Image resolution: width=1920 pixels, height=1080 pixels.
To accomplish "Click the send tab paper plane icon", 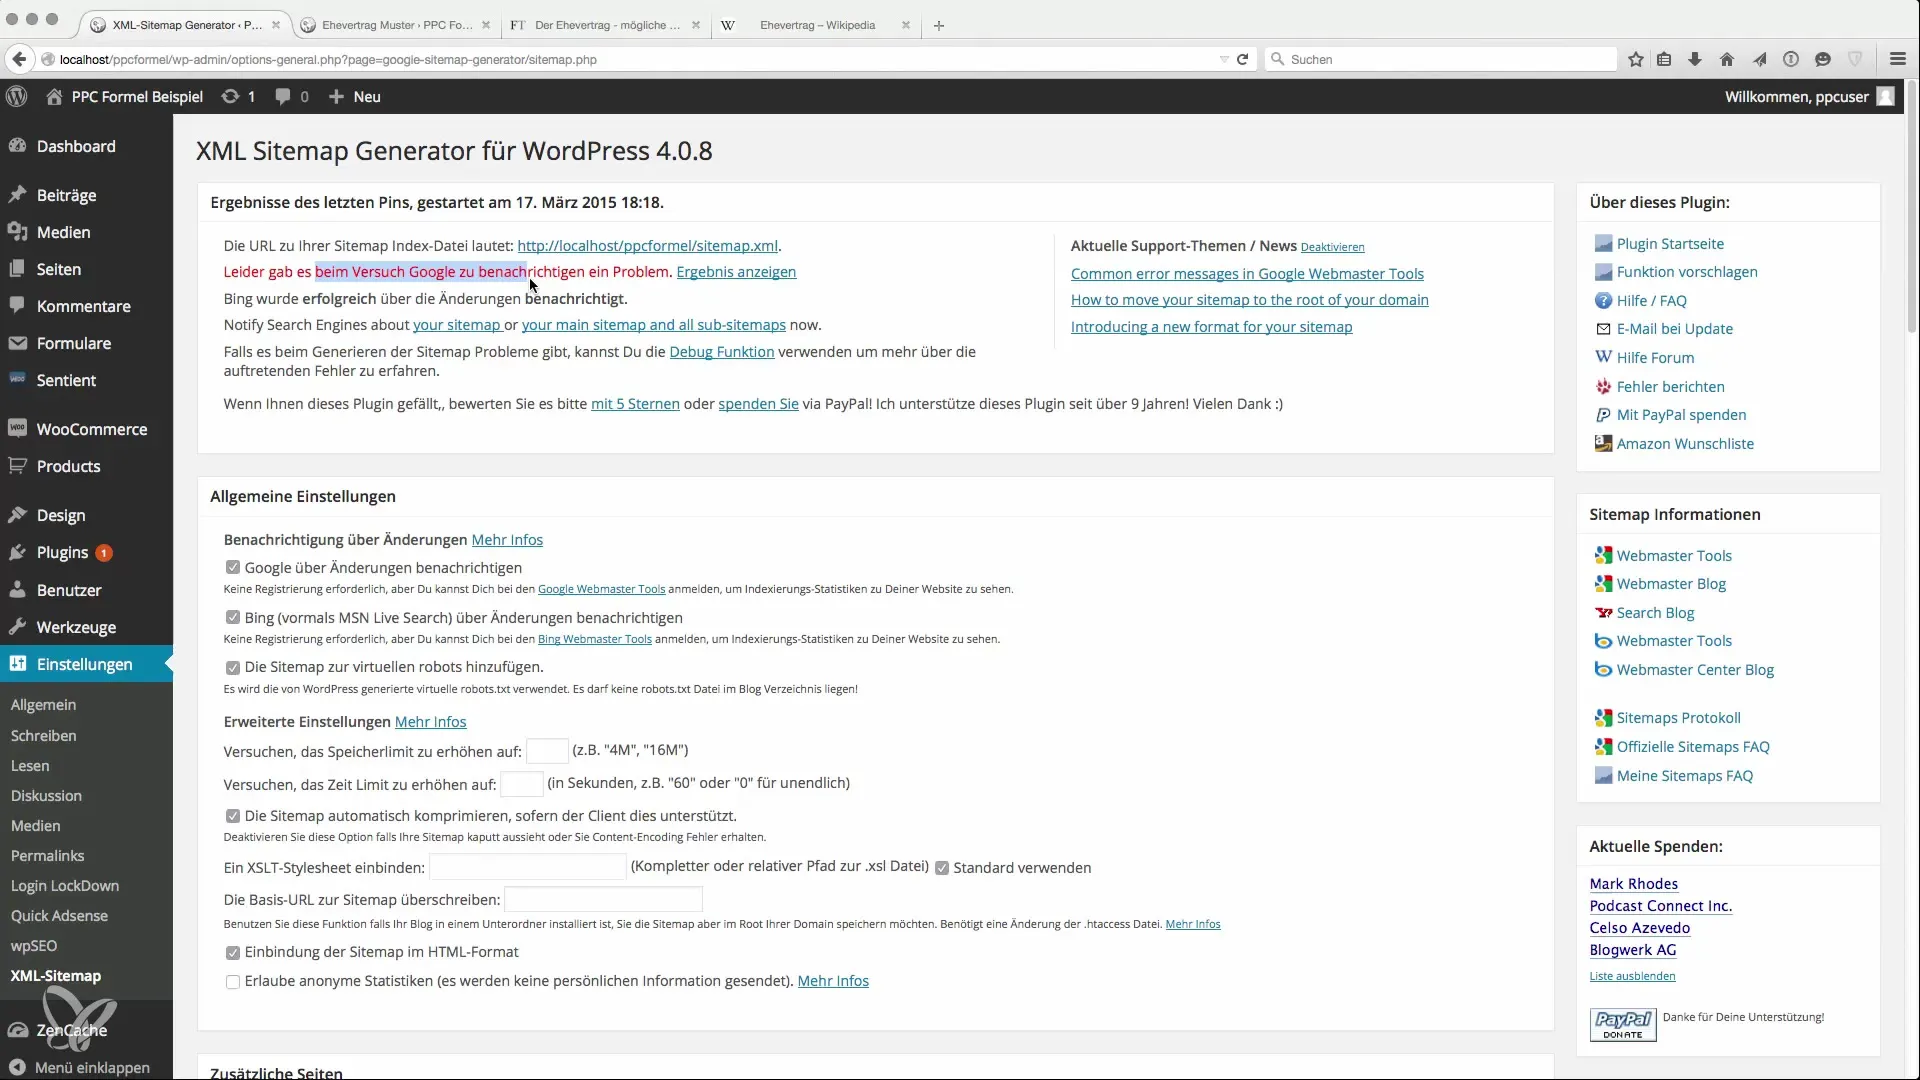I will pyautogui.click(x=1759, y=59).
